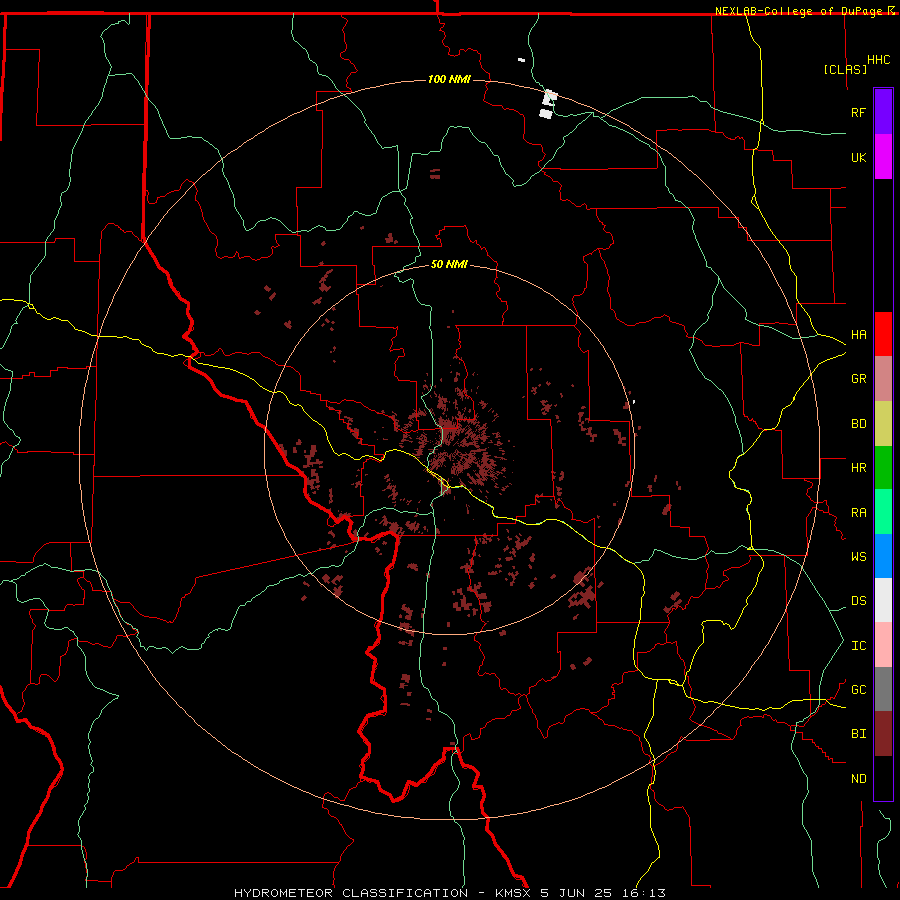
Task: Click the HA legend label
Action: (x=858, y=334)
